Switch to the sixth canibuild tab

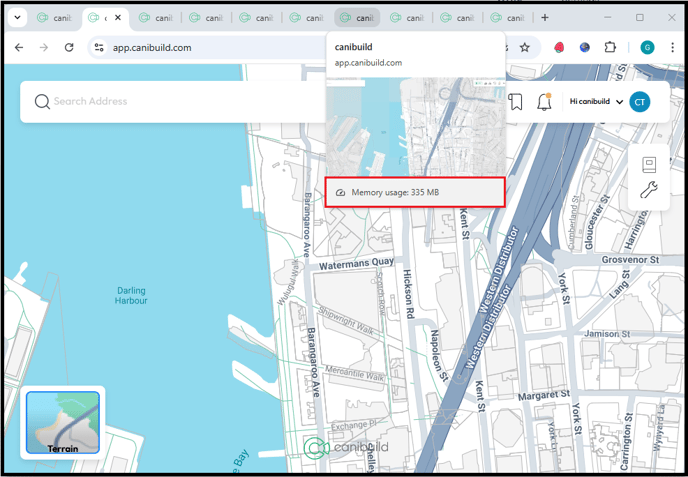tap(307, 18)
